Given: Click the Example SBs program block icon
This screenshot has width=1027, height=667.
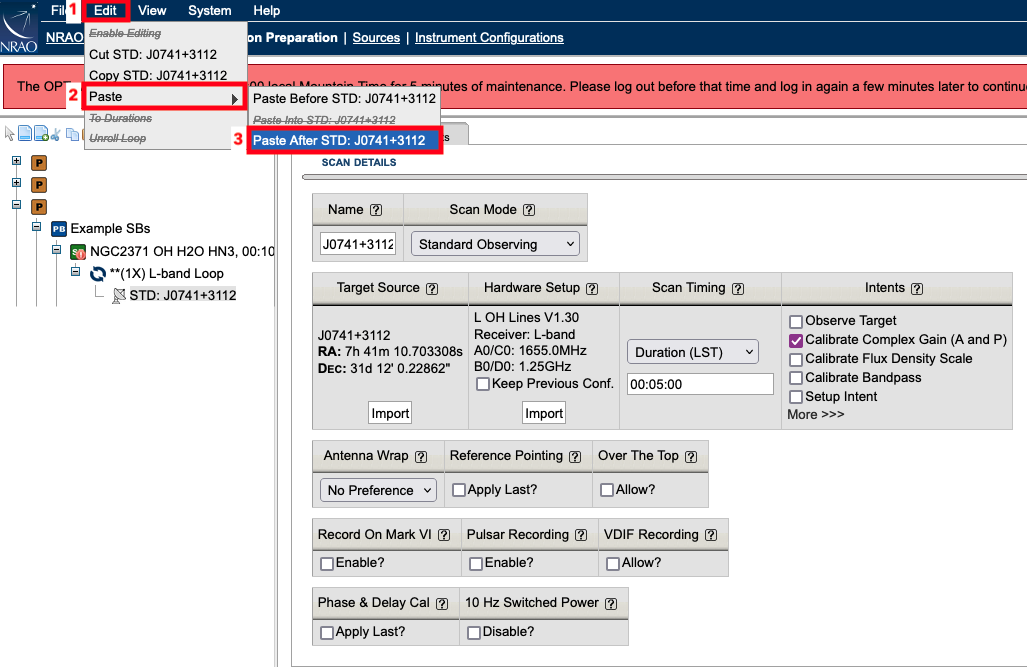Looking at the screenshot, I should 58,228.
